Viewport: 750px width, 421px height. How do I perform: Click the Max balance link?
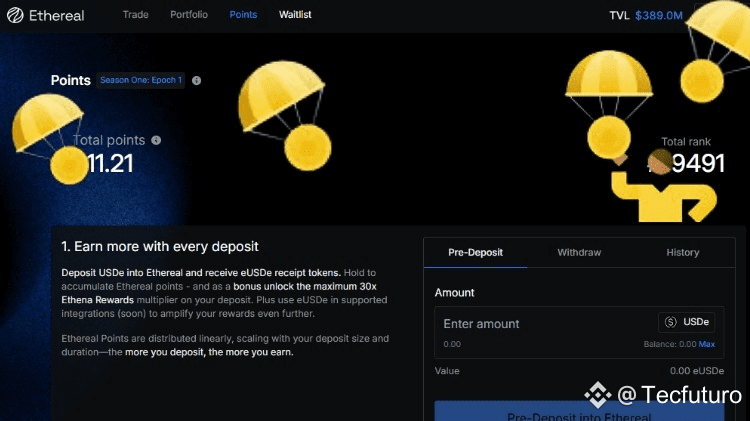(x=706, y=344)
